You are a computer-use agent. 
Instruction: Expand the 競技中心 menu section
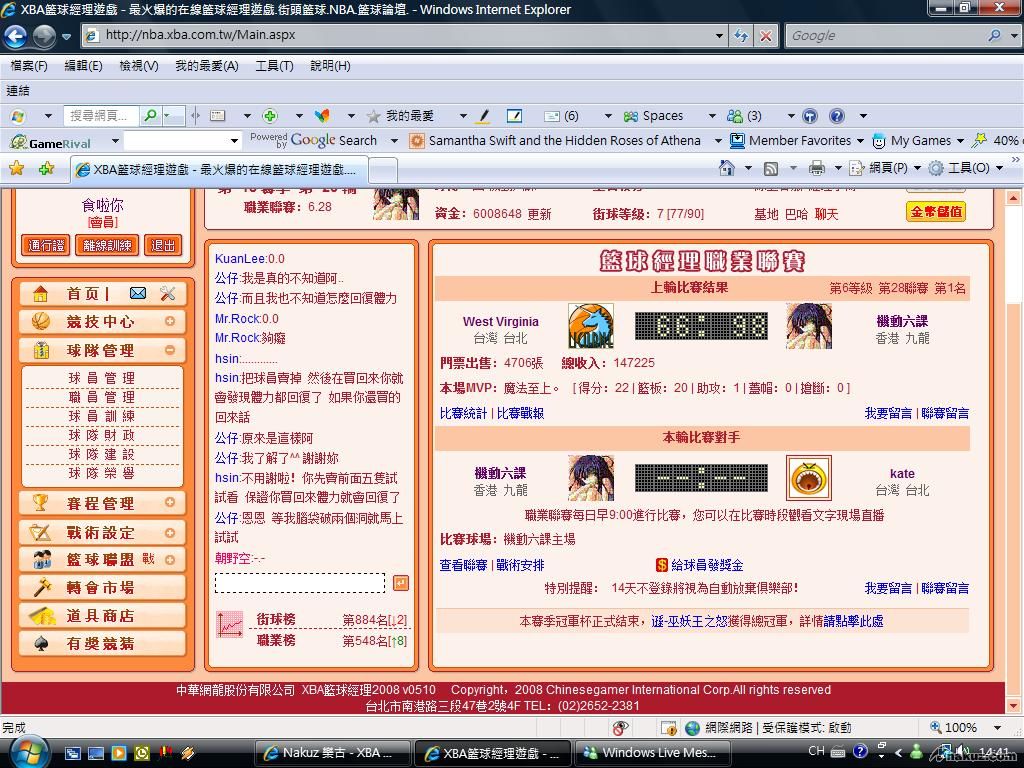170,321
